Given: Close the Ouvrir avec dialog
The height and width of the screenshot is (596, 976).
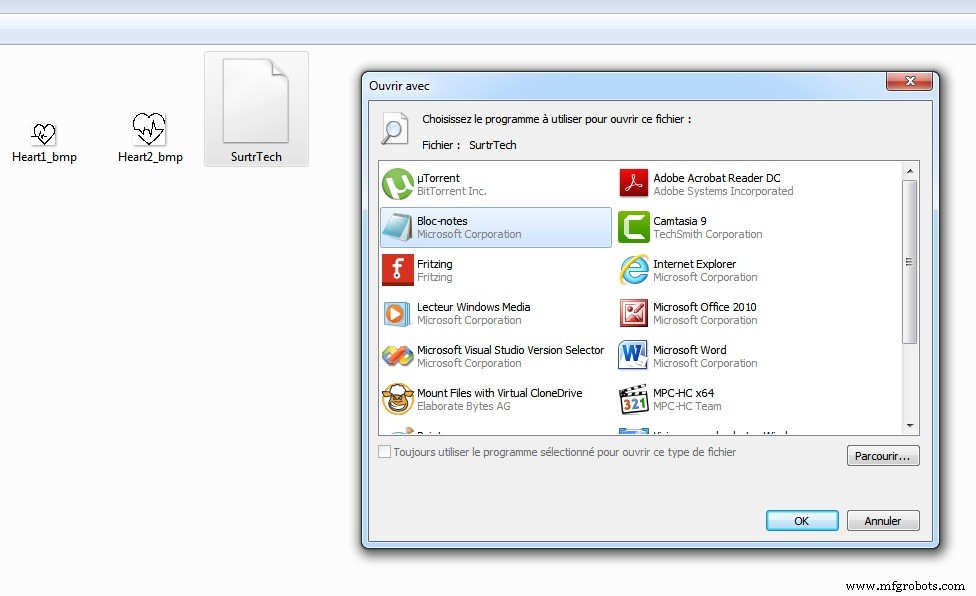Looking at the screenshot, I should point(909,83).
